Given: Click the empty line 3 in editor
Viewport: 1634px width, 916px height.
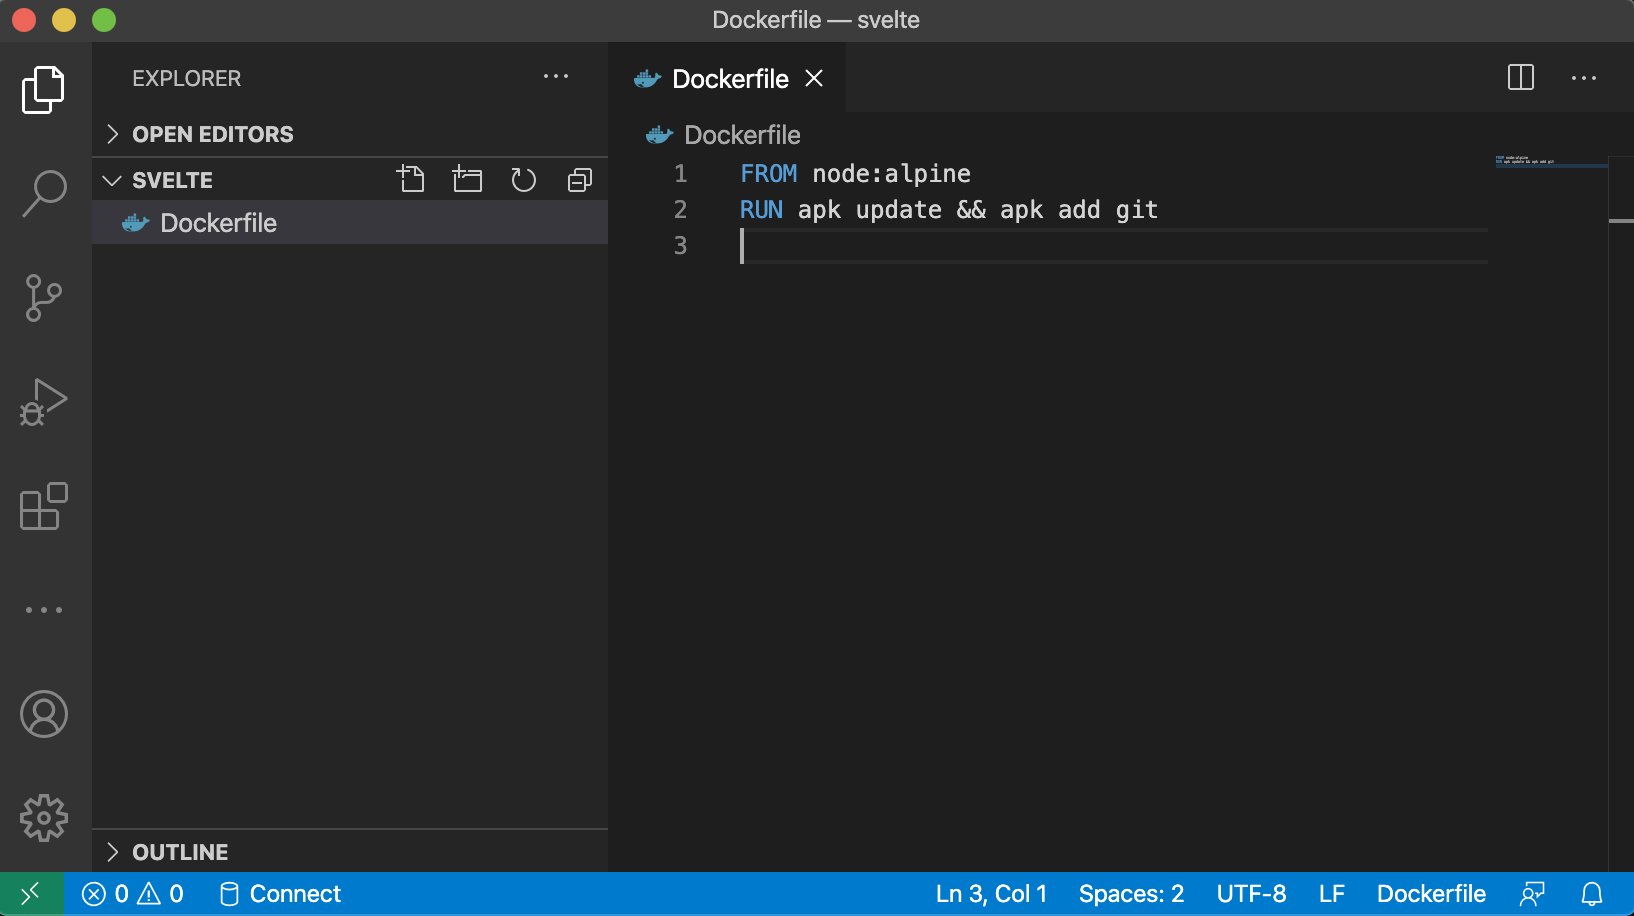Looking at the screenshot, I should coord(1113,246).
